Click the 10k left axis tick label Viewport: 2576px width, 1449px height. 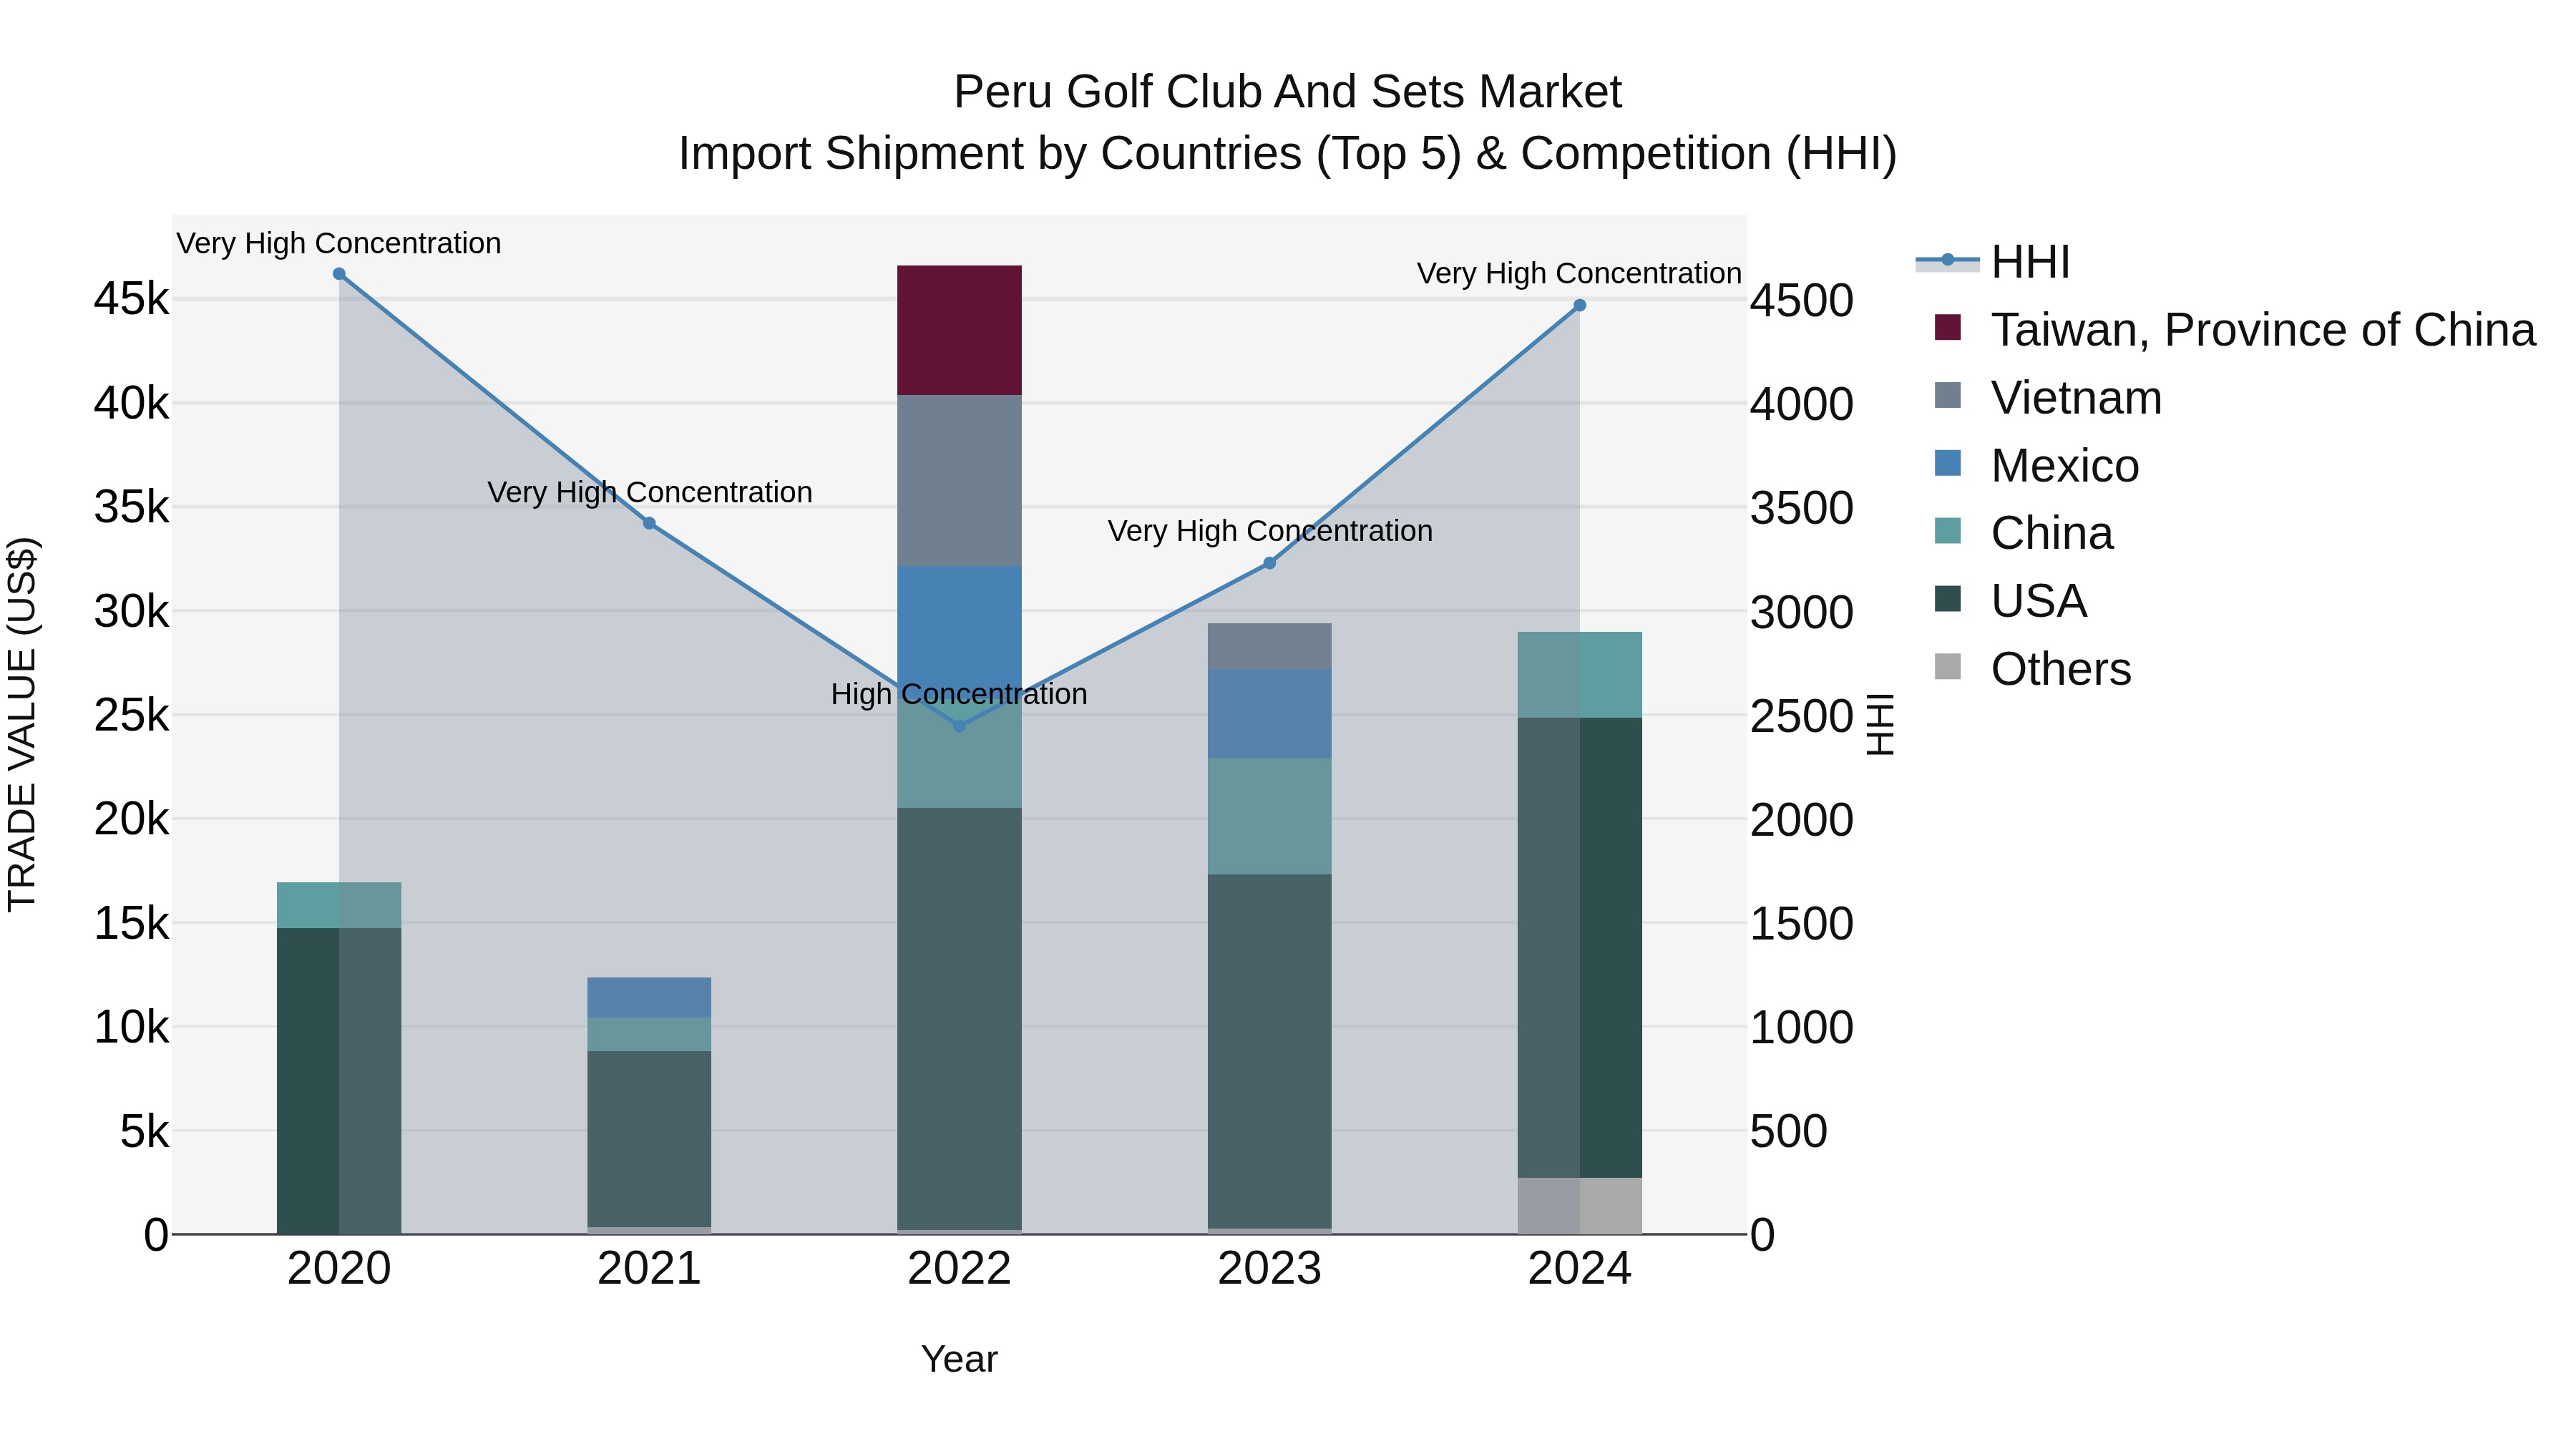[132, 1027]
